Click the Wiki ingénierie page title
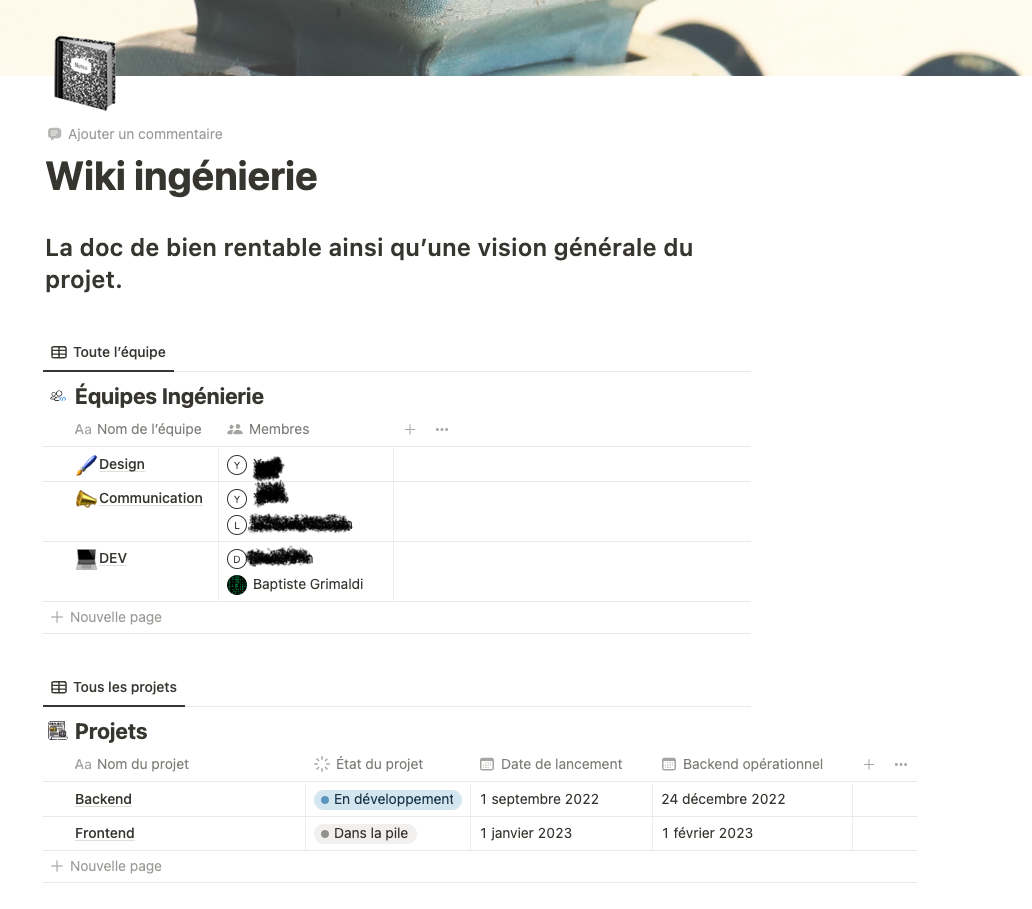1032x909 pixels. pyautogui.click(x=181, y=177)
